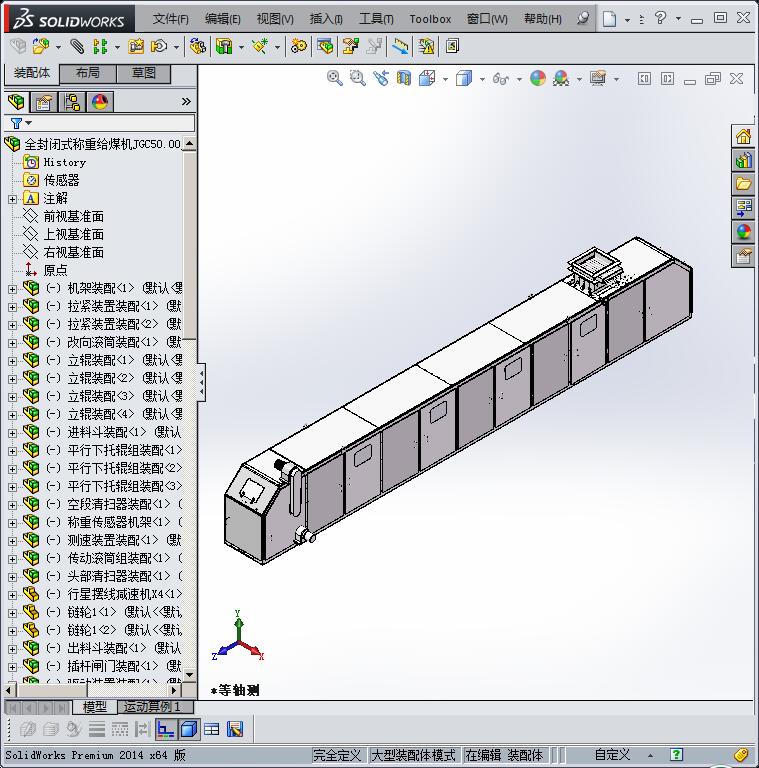Open the Design Library task pane icon

743,161
